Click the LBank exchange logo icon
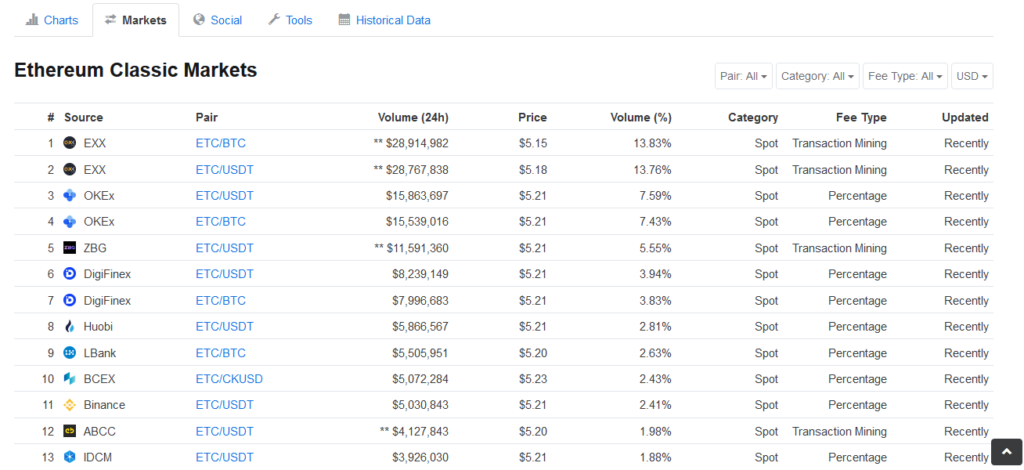 pos(70,353)
